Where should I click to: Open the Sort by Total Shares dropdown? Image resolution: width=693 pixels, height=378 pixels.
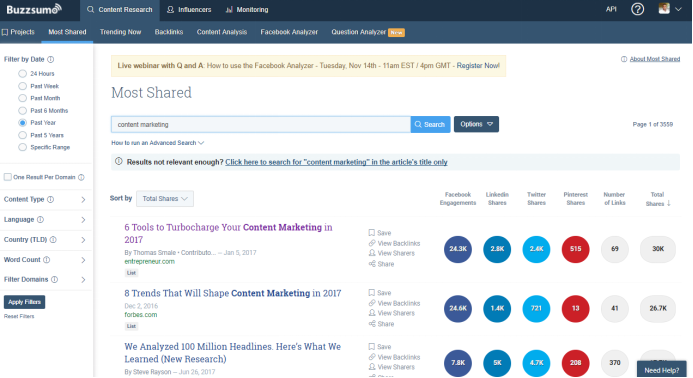click(x=165, y=199)
